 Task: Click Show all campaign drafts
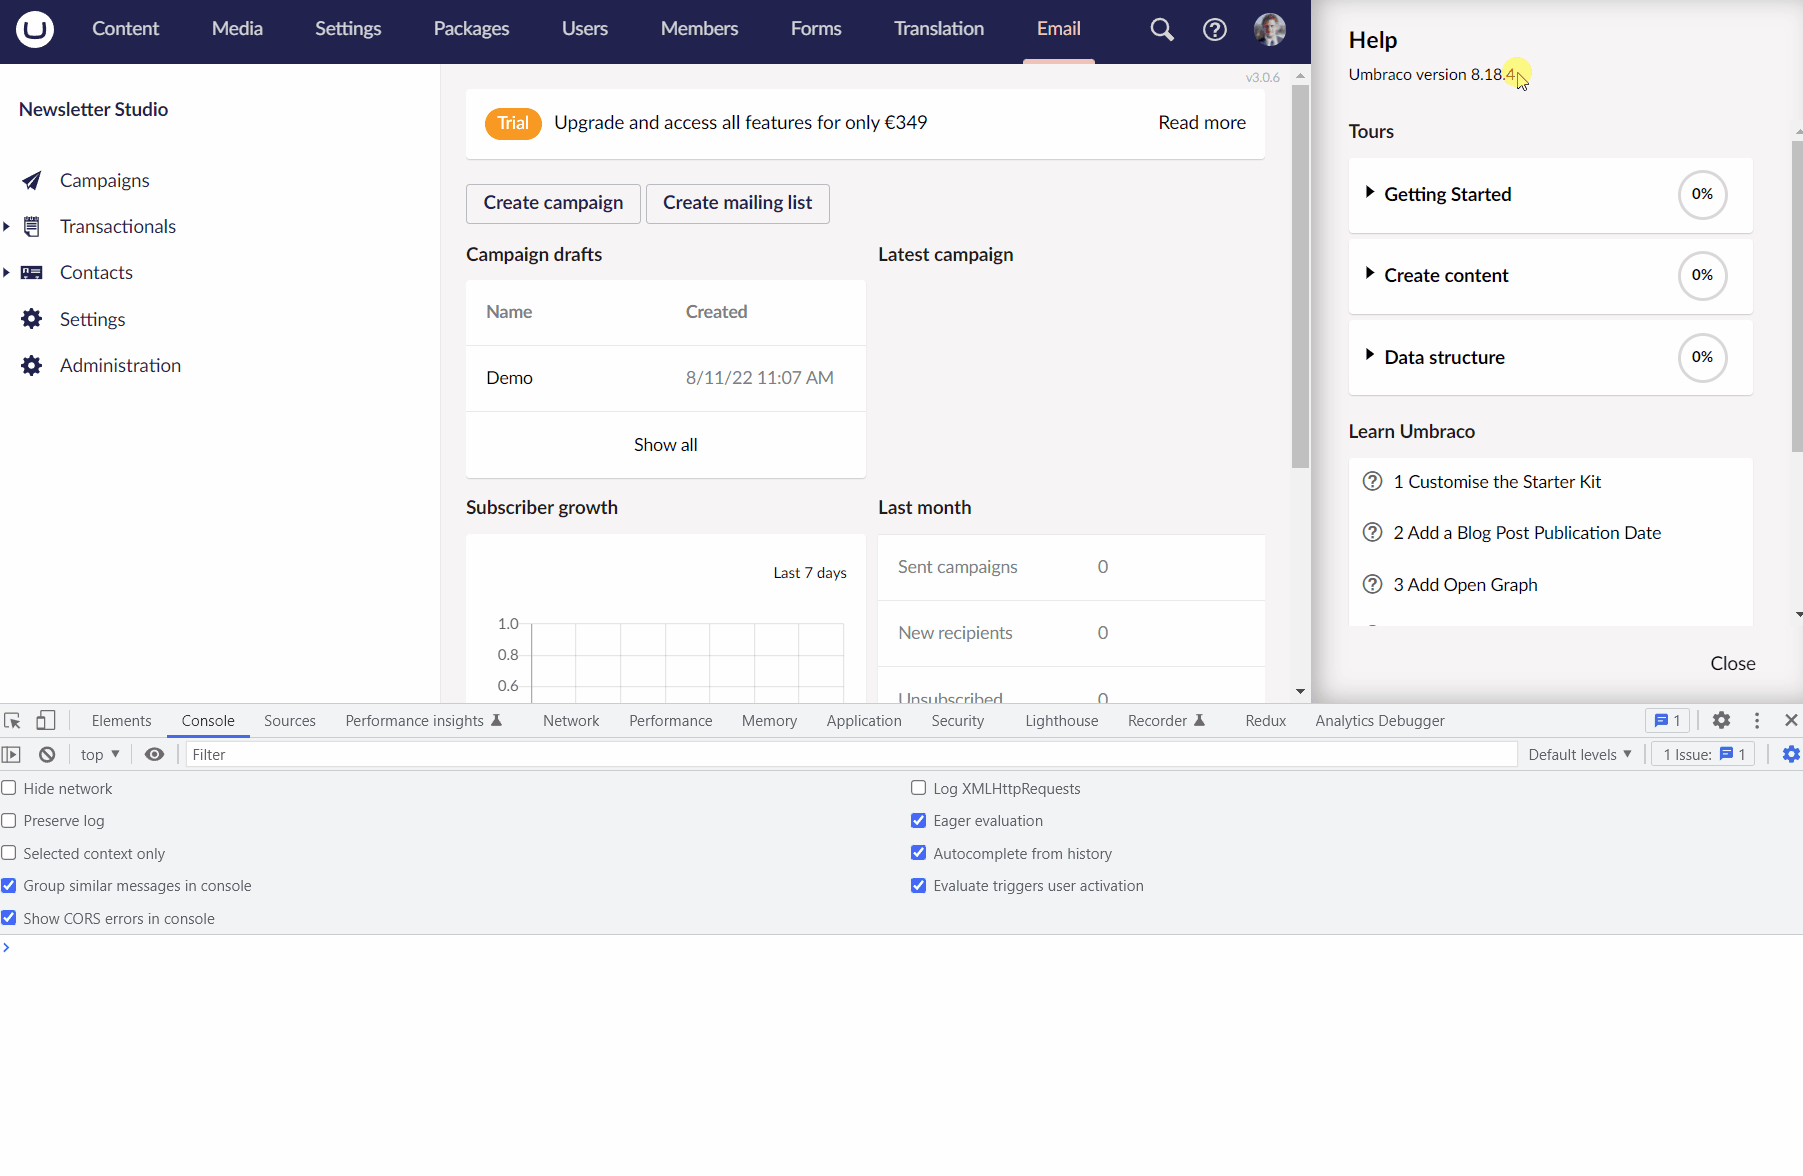point(666,445)
